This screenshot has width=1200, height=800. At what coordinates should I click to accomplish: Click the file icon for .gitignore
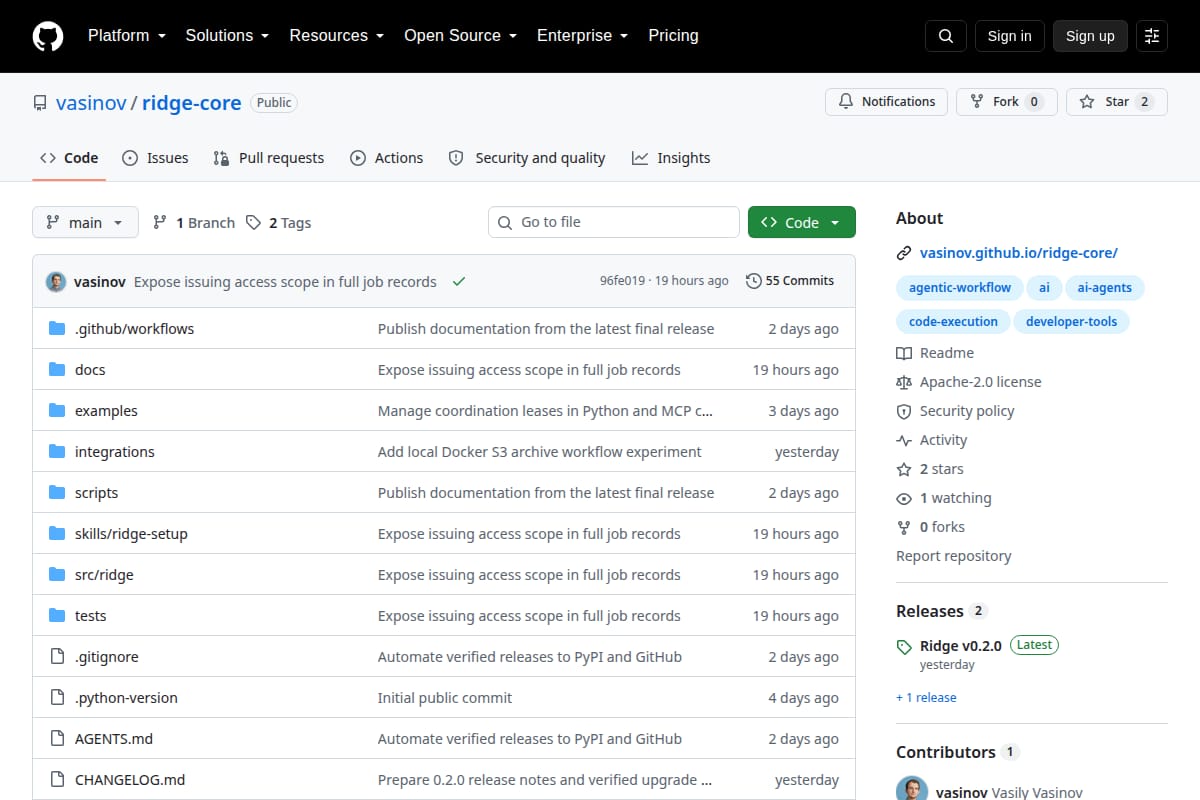(57, 657)
